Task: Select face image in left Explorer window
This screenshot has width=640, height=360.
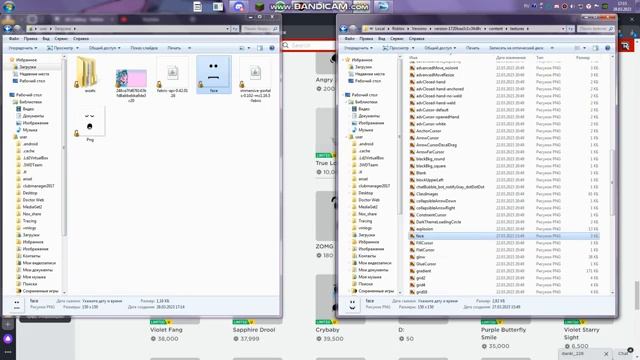Action: [x=213, y=75]
